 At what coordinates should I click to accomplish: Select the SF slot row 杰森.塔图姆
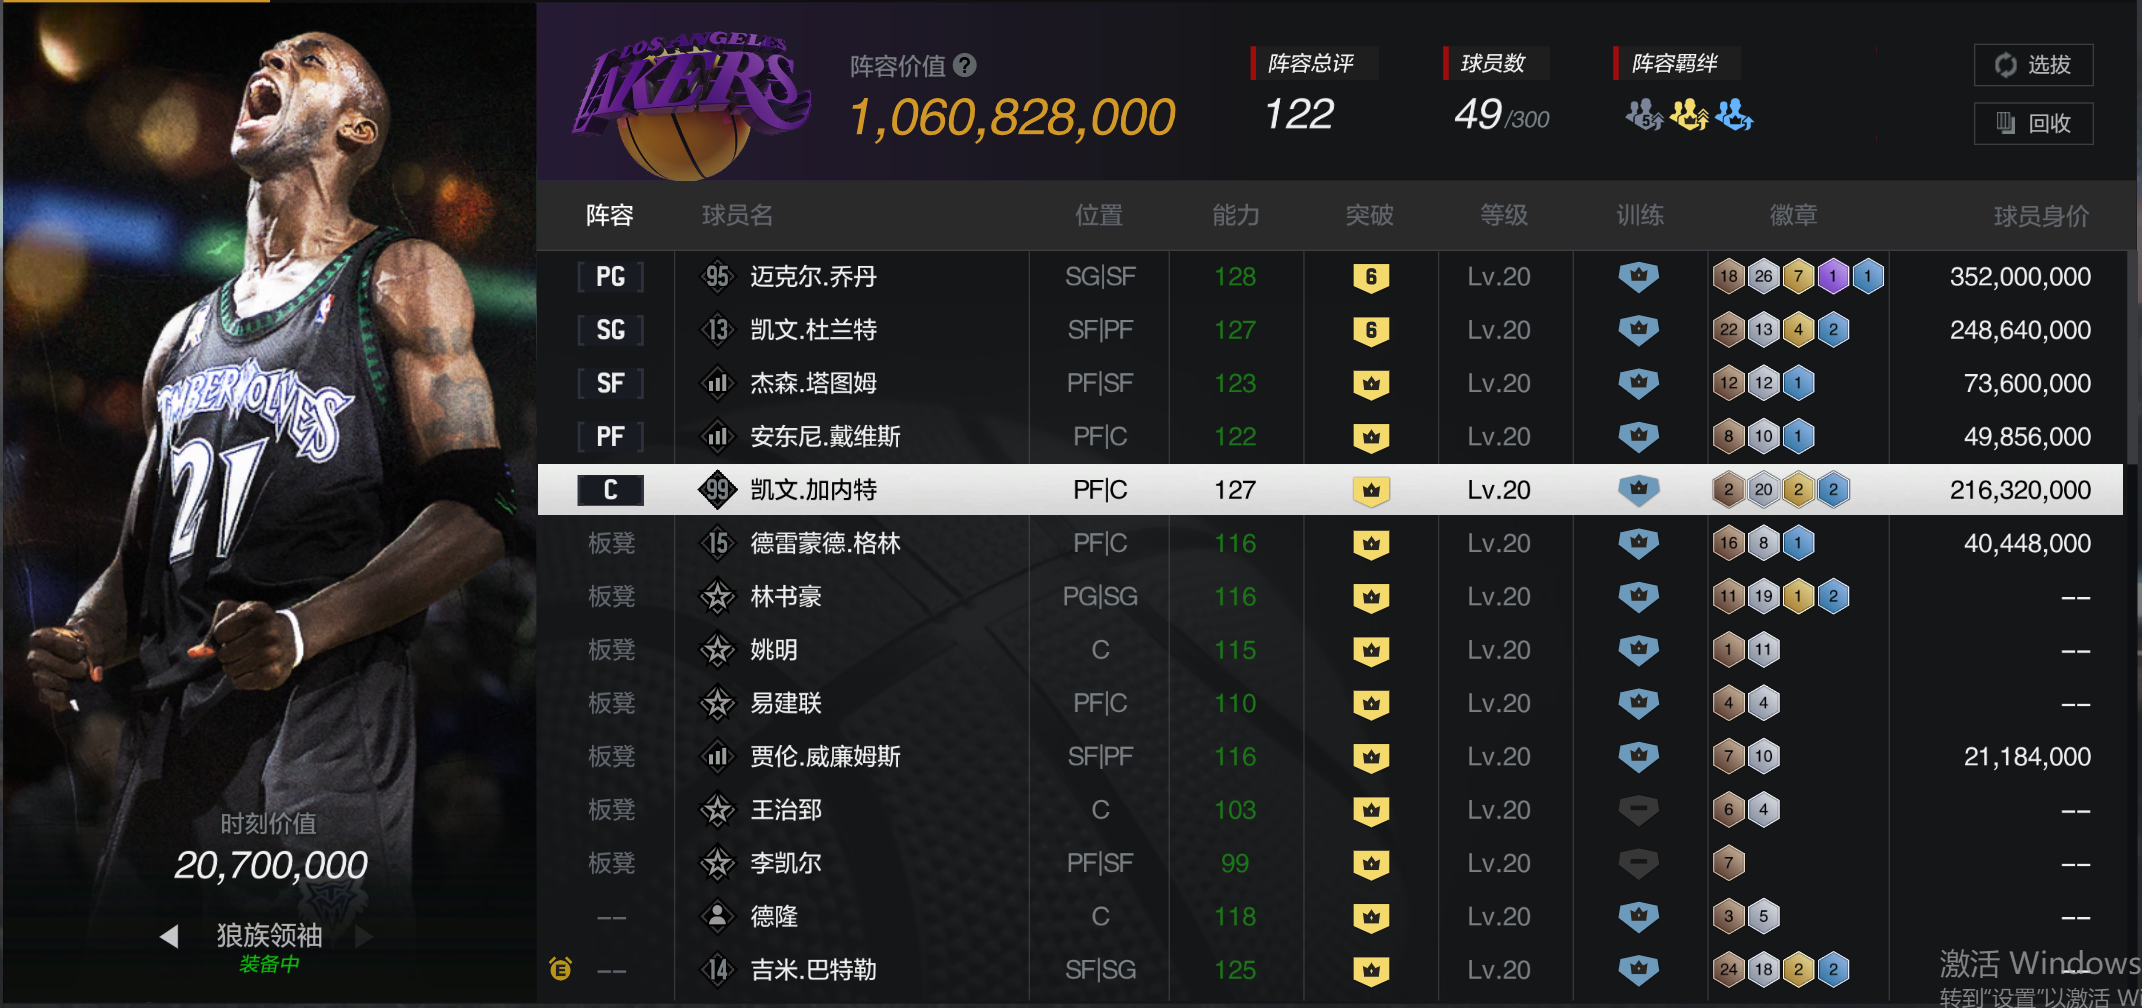click(1330, 383)
